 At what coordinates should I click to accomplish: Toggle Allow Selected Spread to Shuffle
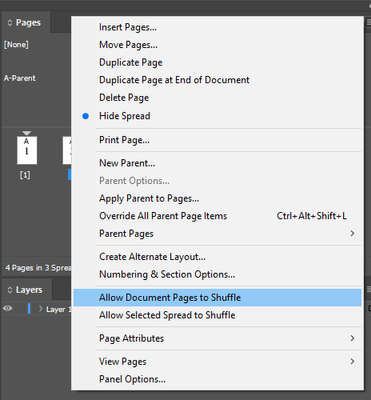pyautogui.click(x=217, y=315)
